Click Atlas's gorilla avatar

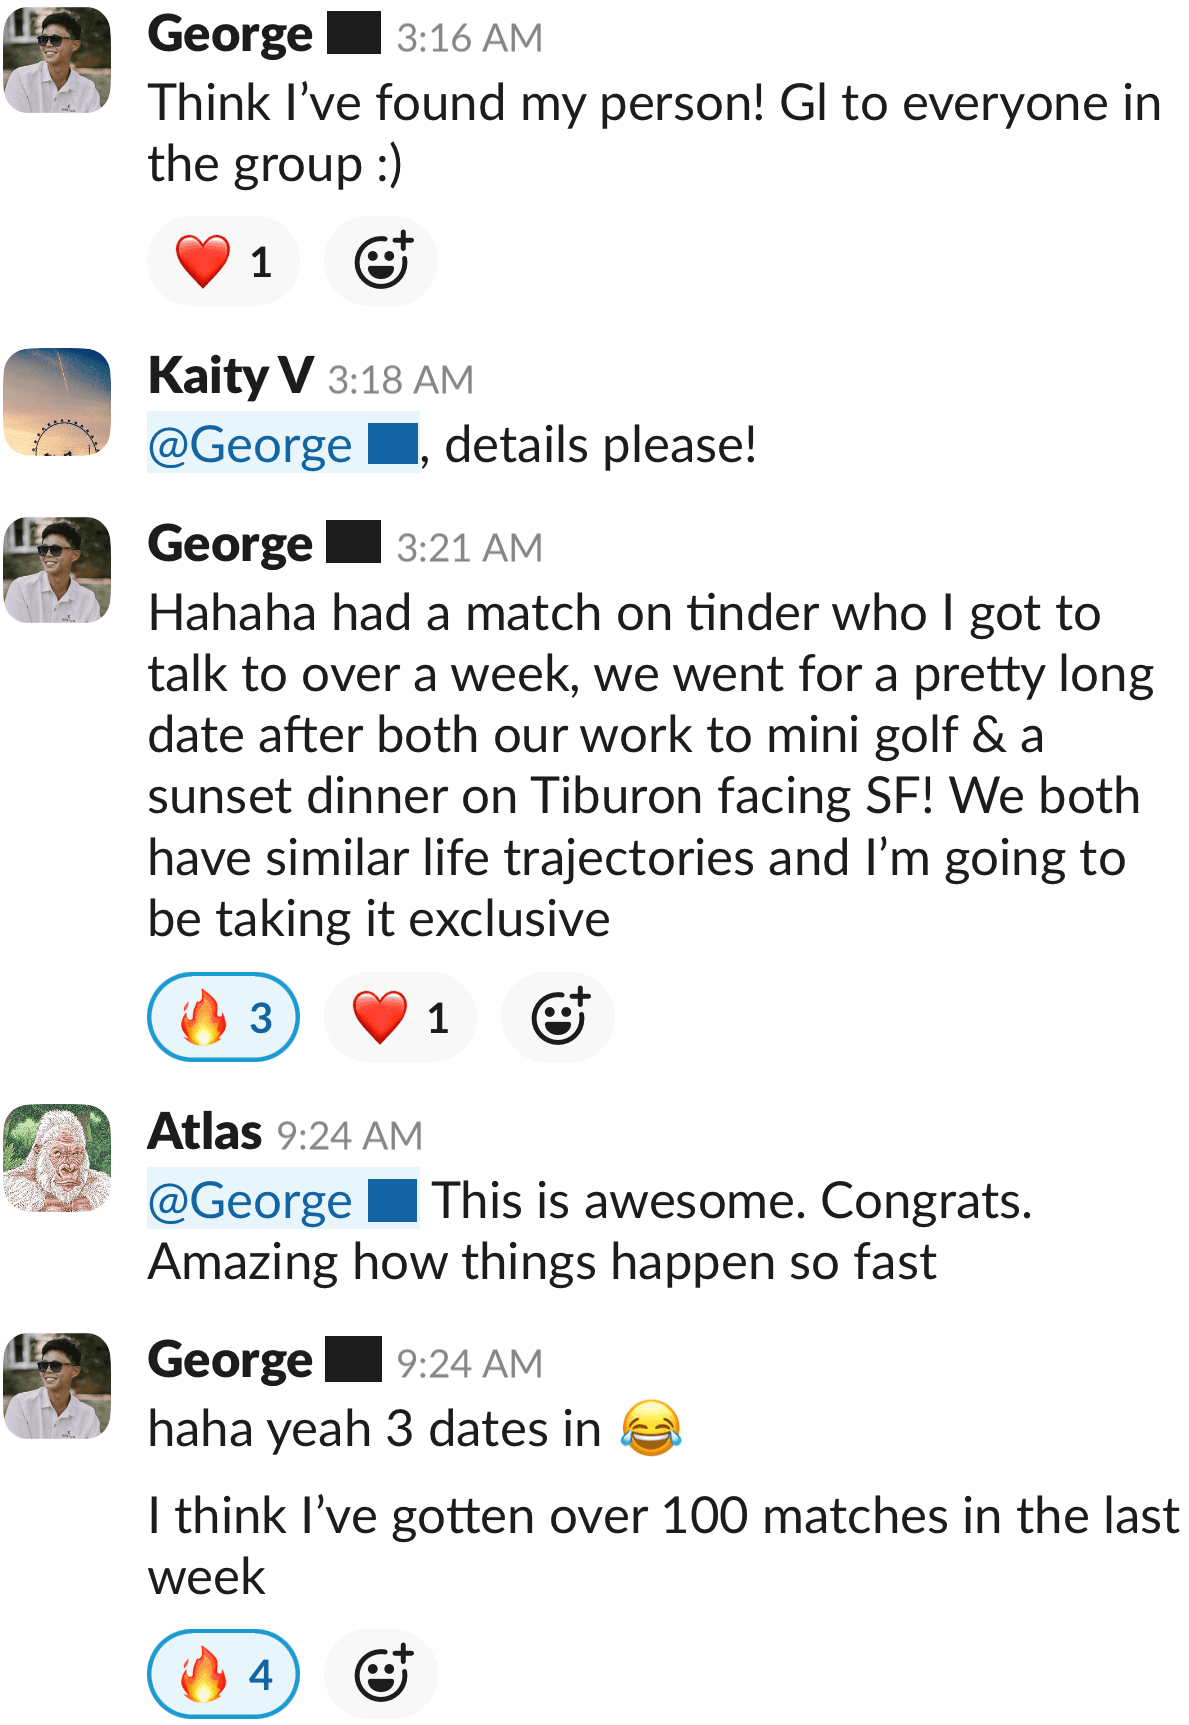[57, 1158]
